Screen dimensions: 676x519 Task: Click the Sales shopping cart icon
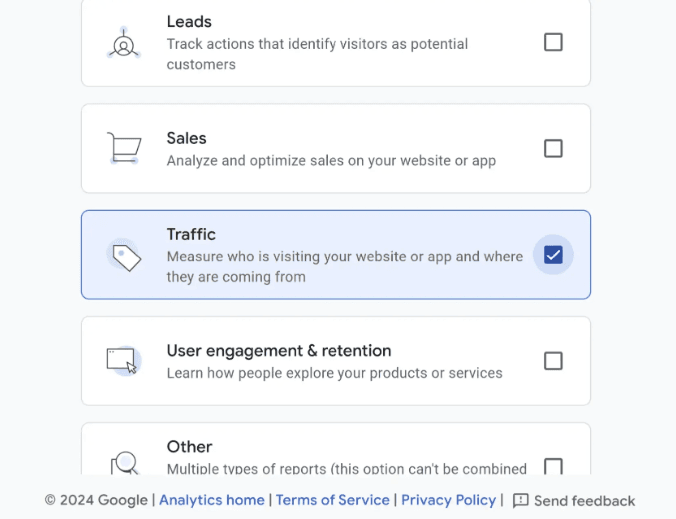pos(124,148)
